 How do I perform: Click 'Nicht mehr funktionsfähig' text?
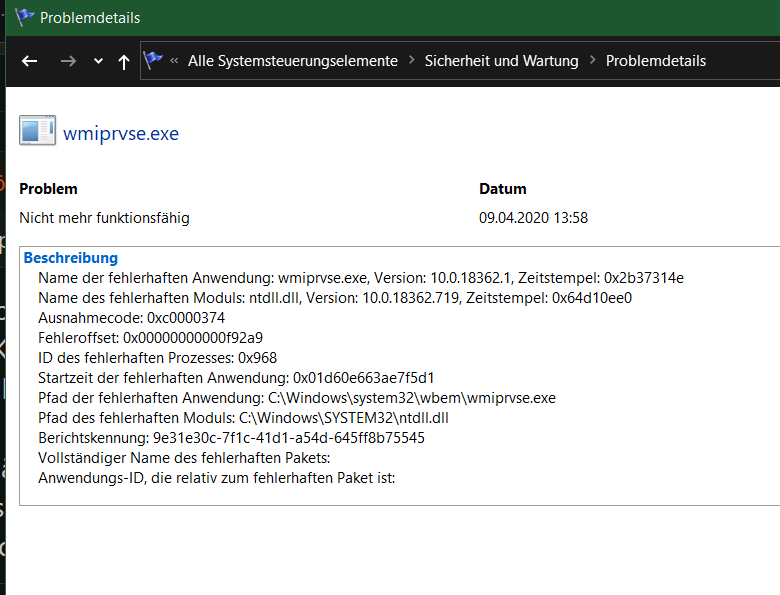point(104,218)
